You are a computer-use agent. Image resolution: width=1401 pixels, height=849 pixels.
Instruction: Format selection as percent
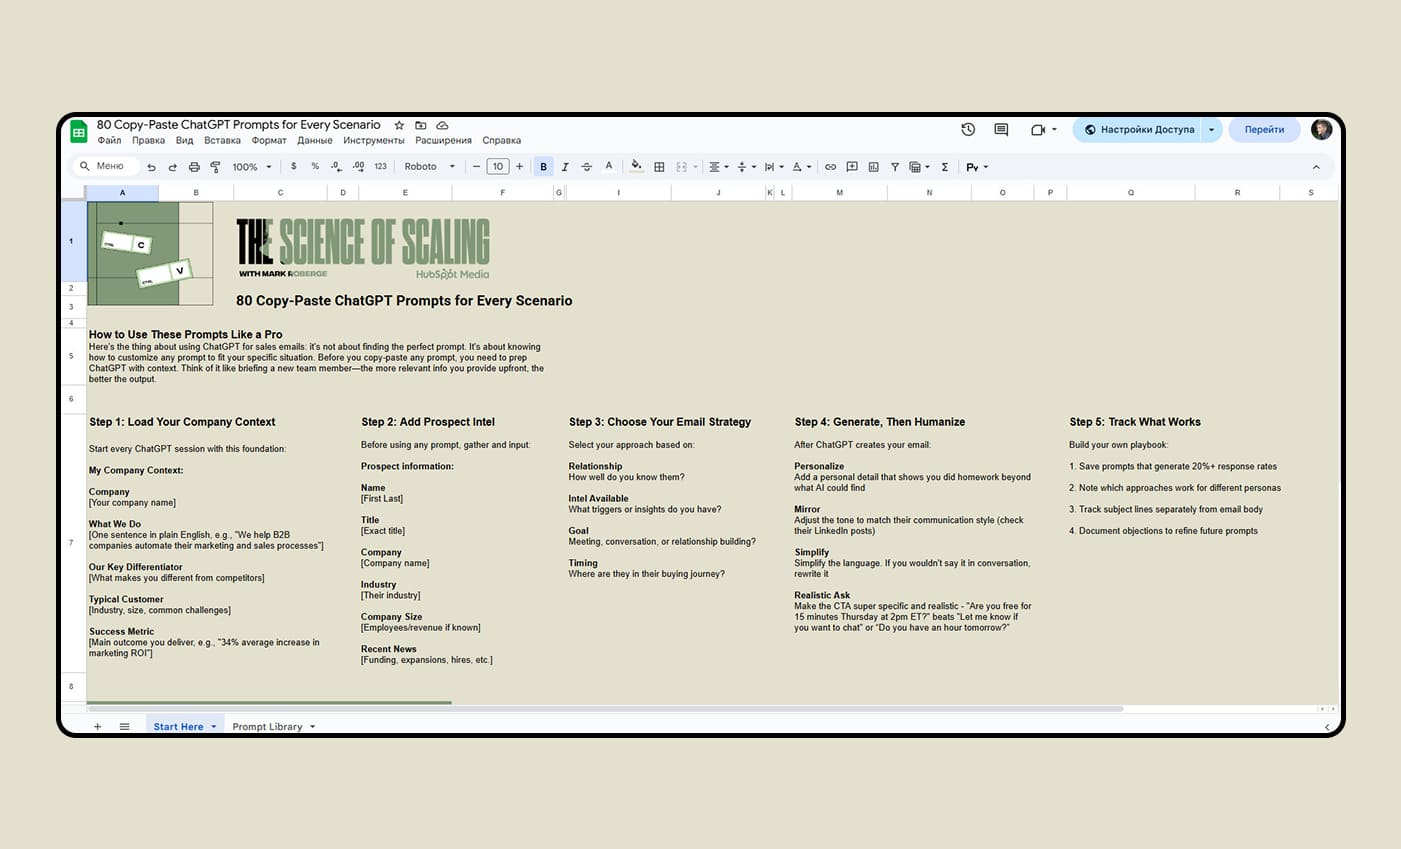(x=315, y=167)
